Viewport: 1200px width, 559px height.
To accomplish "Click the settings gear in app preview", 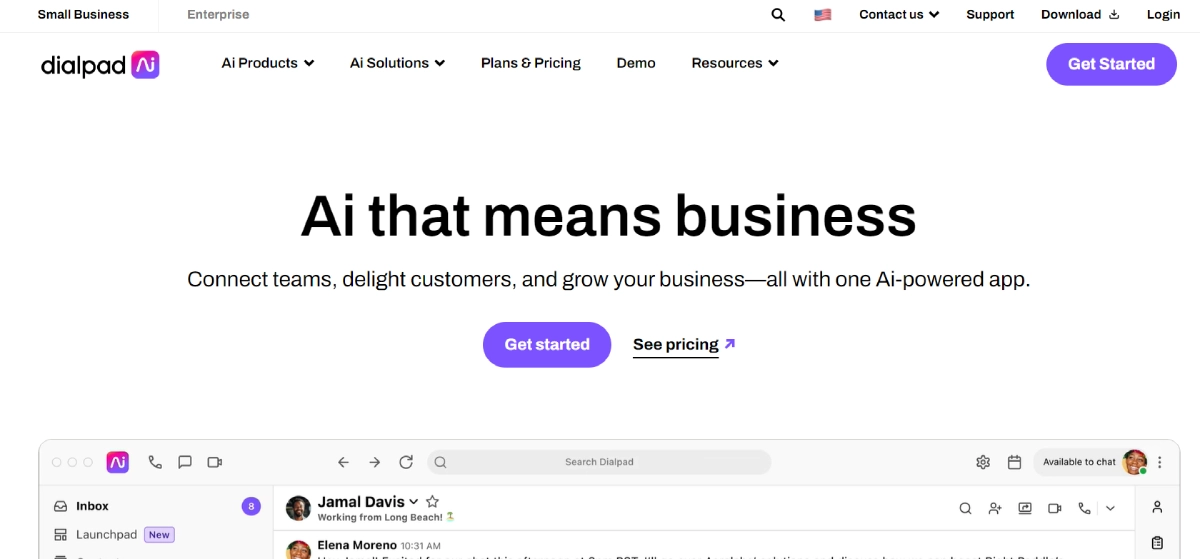I will click(x=983, y=462).
